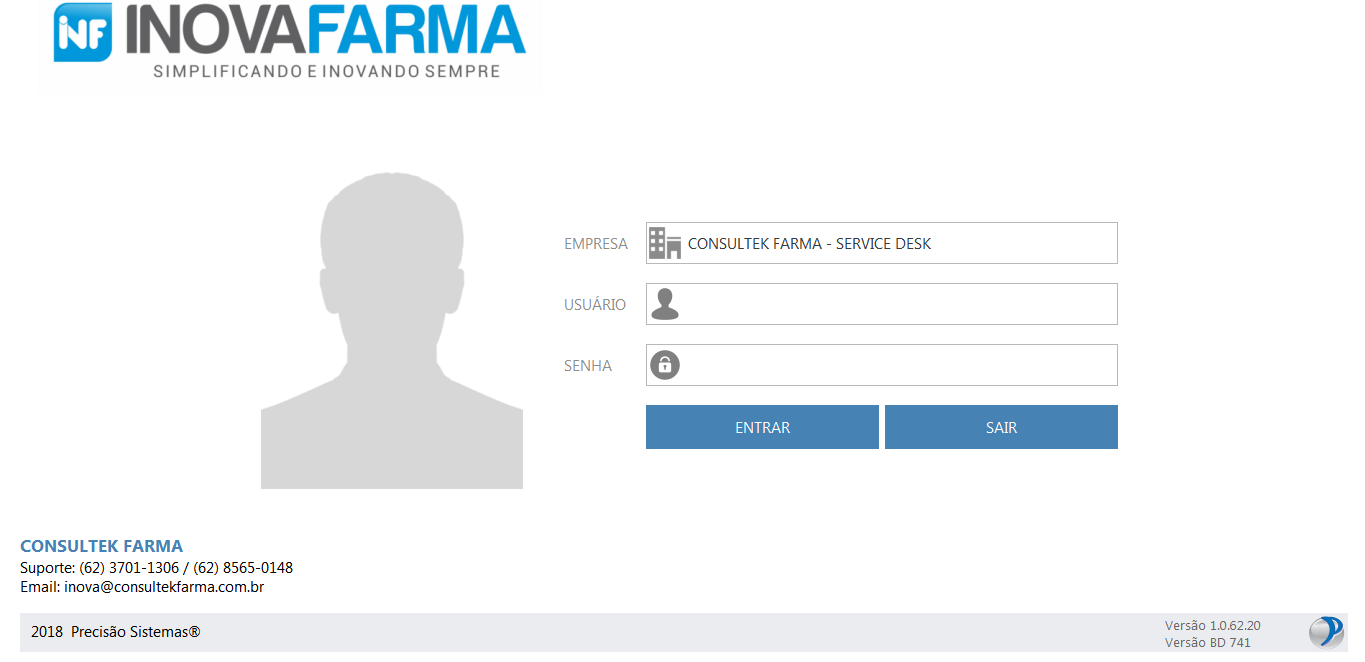
Task: Click the inova@consultekfarma.com.br email text
Action: pyautogui.click(x=164, y=587)
